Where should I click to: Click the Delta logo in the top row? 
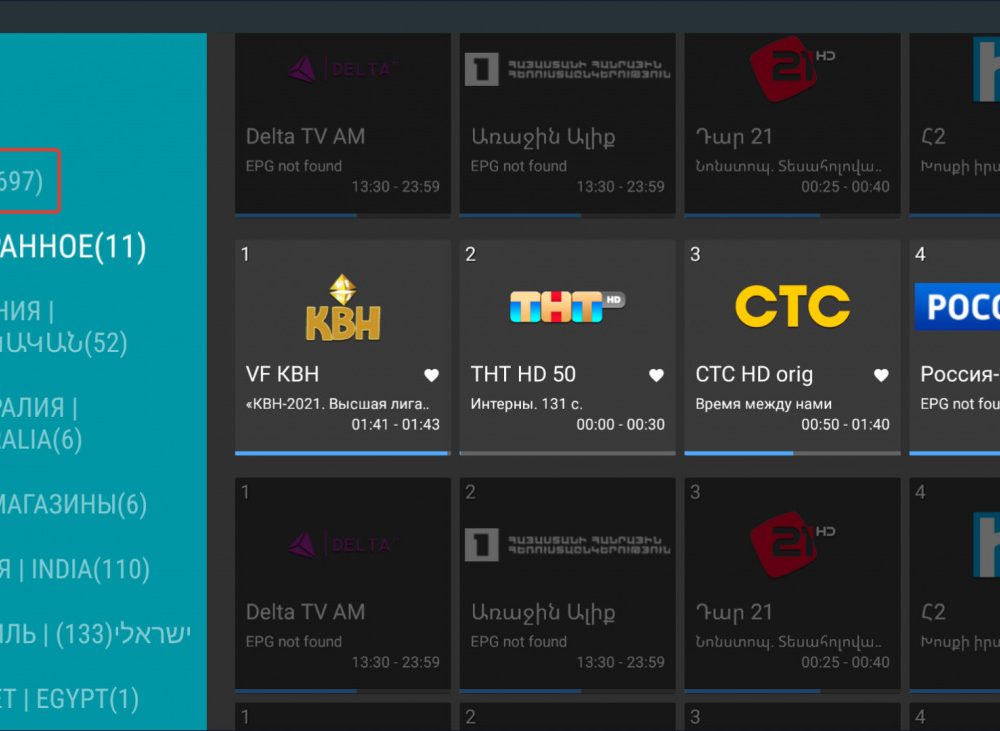pyautogui.click(x=343, y=69)
